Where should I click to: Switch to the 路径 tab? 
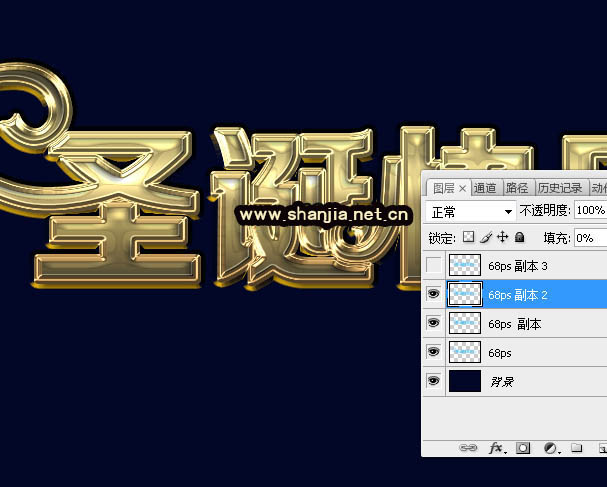point(517,188)
